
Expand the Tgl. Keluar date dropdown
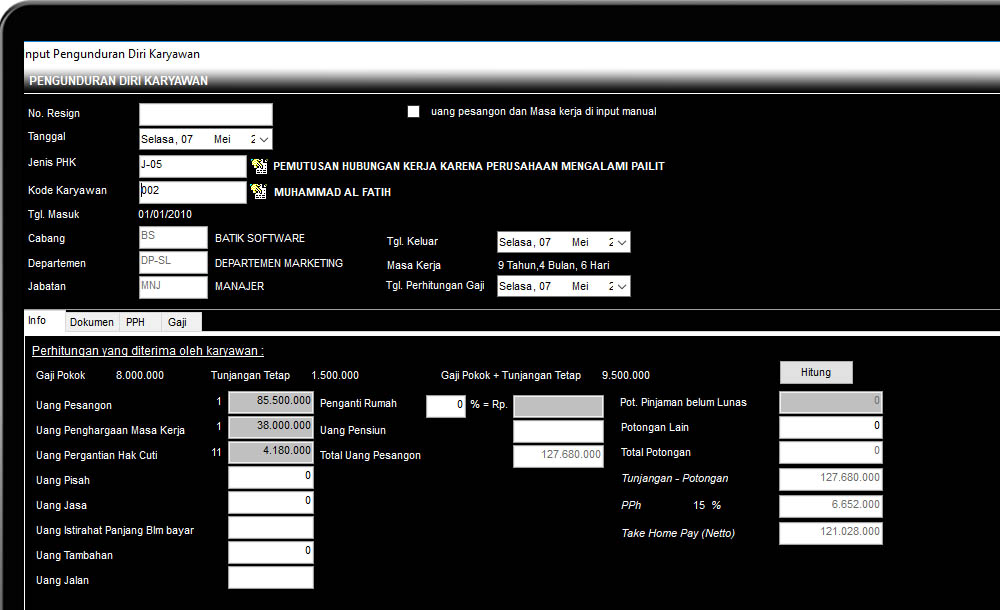(622, 242)
